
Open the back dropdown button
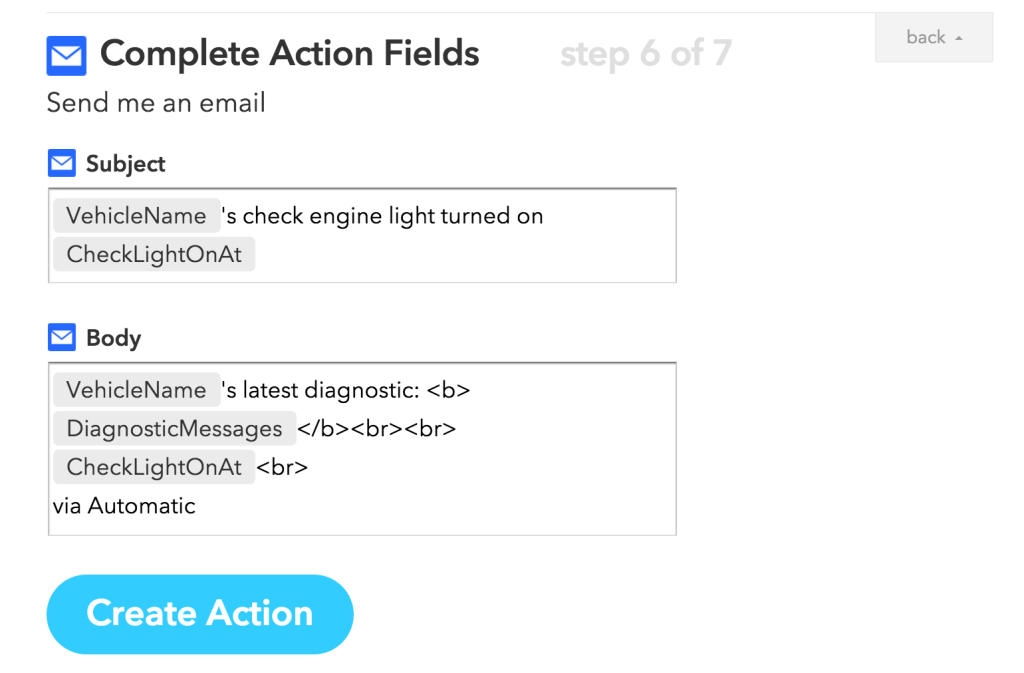[x=933, y=38]
